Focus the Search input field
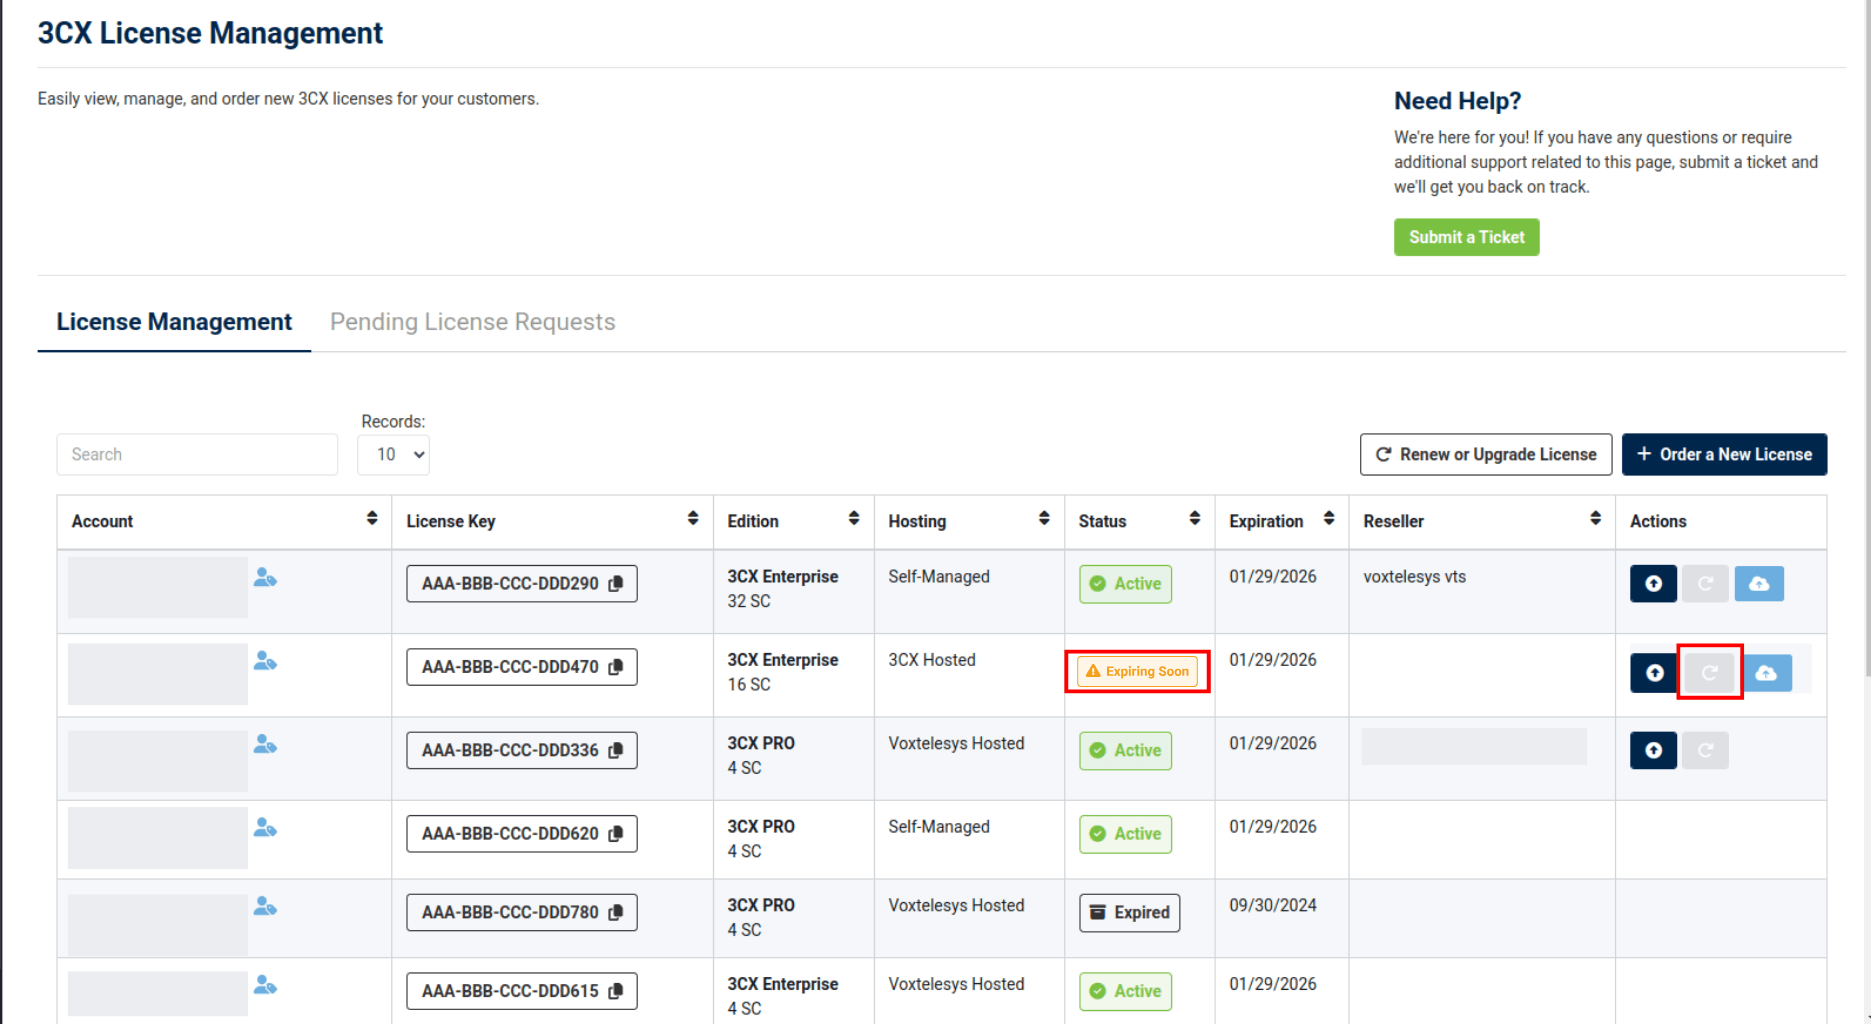 click(x=197, y=455)
